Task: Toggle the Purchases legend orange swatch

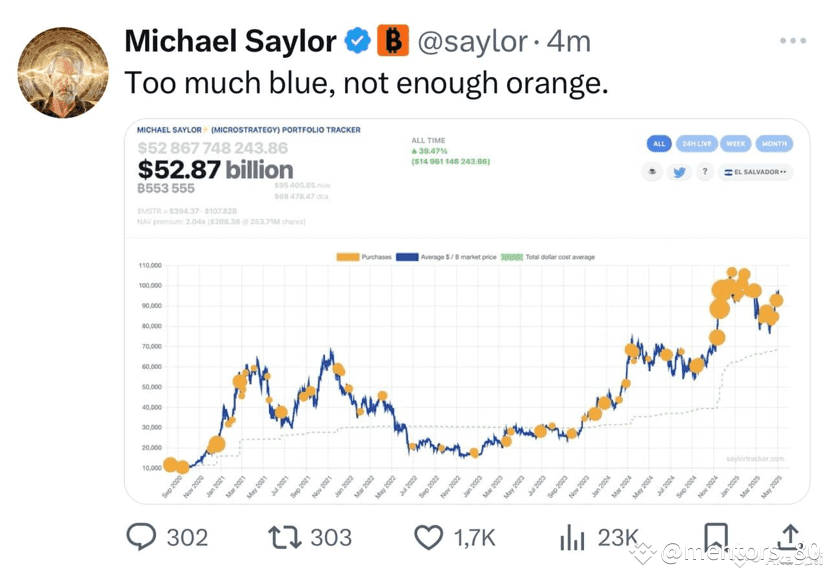Action: click(348, 257)
